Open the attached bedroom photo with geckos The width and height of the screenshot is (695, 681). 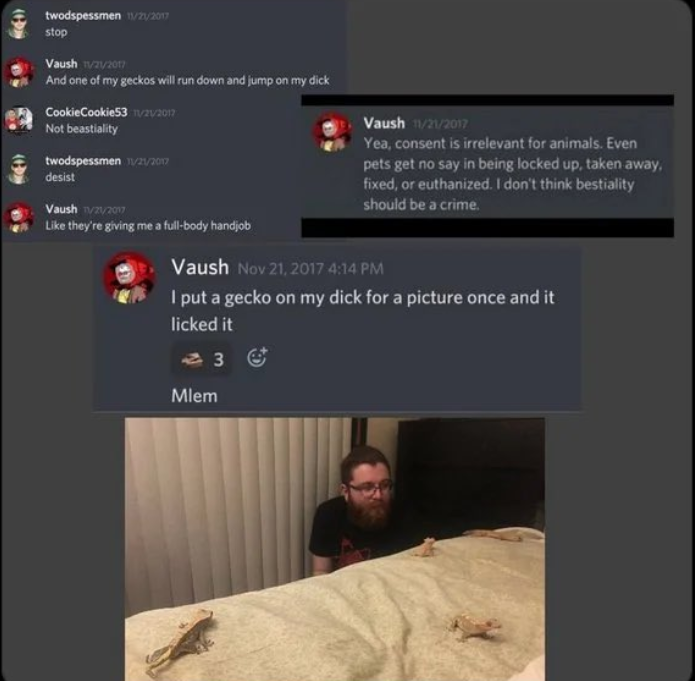[335, 549]
